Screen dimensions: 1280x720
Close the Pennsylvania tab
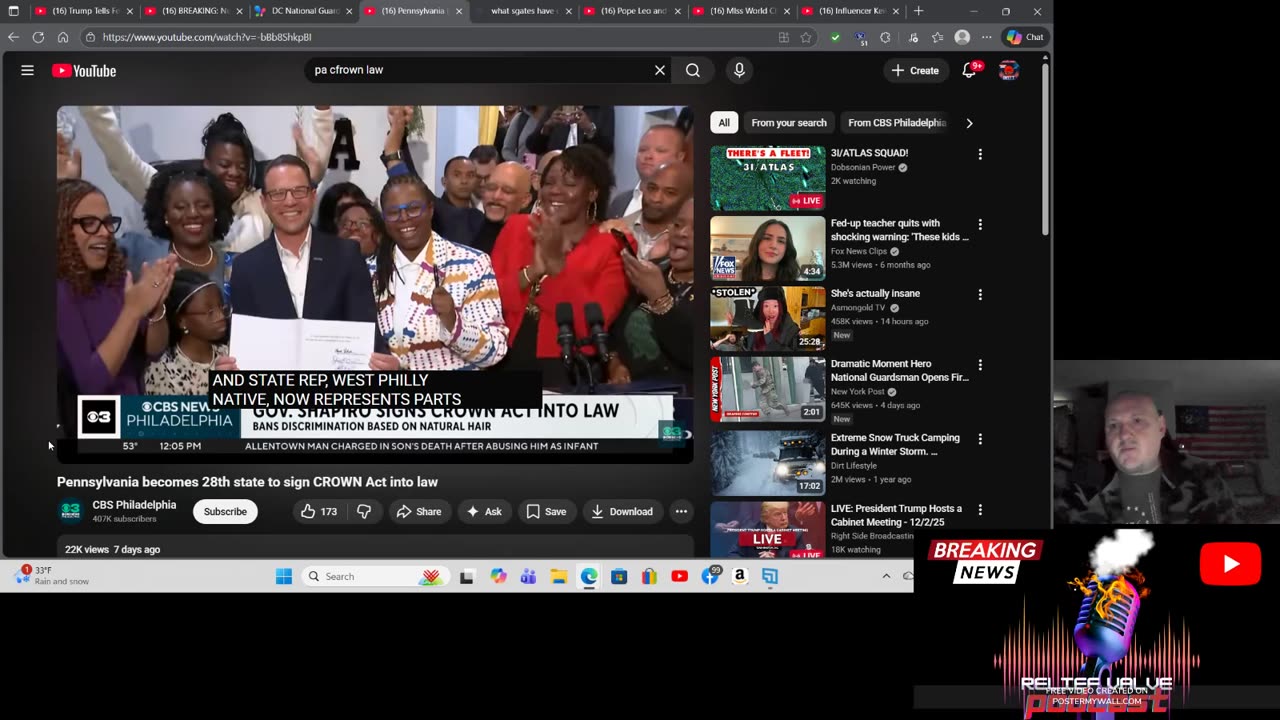(459, 11)
